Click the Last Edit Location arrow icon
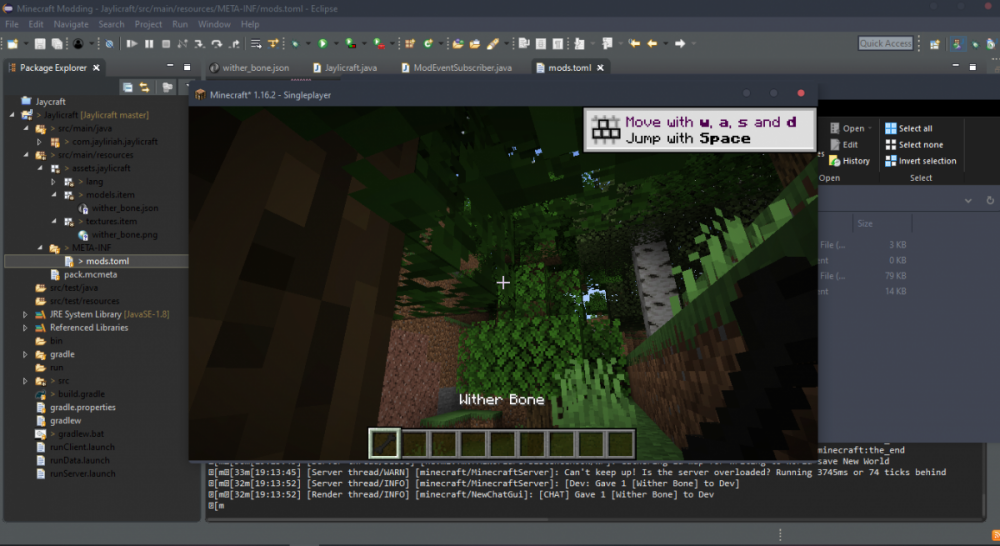 pyautogui.click(x=634, y=43)
